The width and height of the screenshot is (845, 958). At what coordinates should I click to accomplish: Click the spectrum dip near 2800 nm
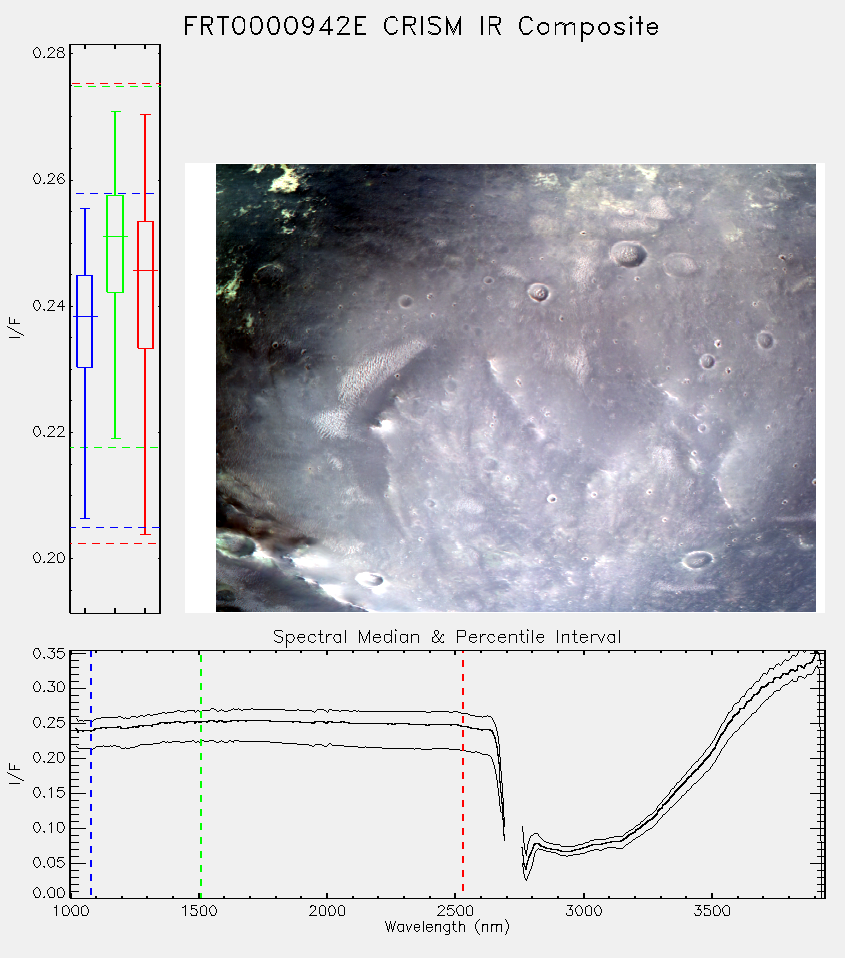pyautogui.click(x=526, y=868)
